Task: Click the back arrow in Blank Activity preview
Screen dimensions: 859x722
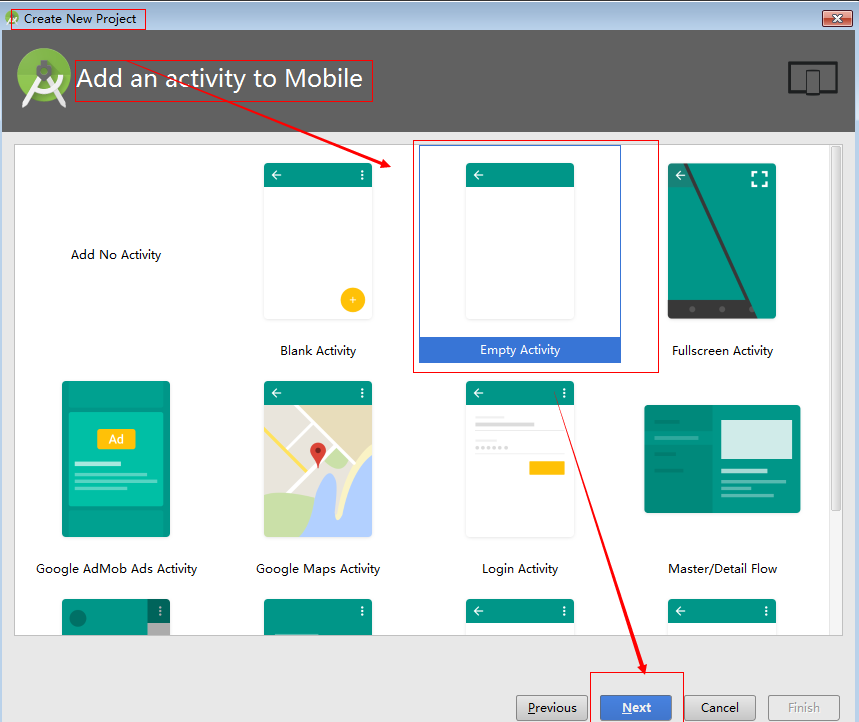Action: pos(277,175)
